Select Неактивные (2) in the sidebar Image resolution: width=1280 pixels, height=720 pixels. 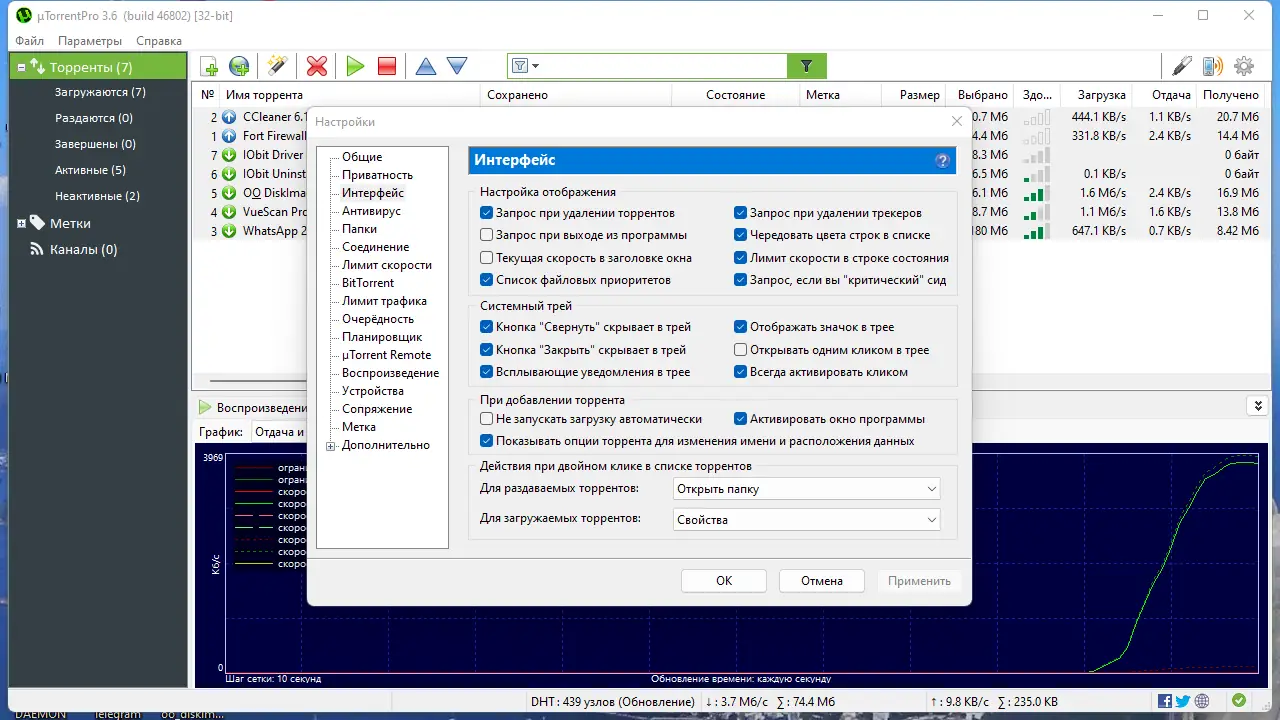pyautogui.click(x=97, y=196)
